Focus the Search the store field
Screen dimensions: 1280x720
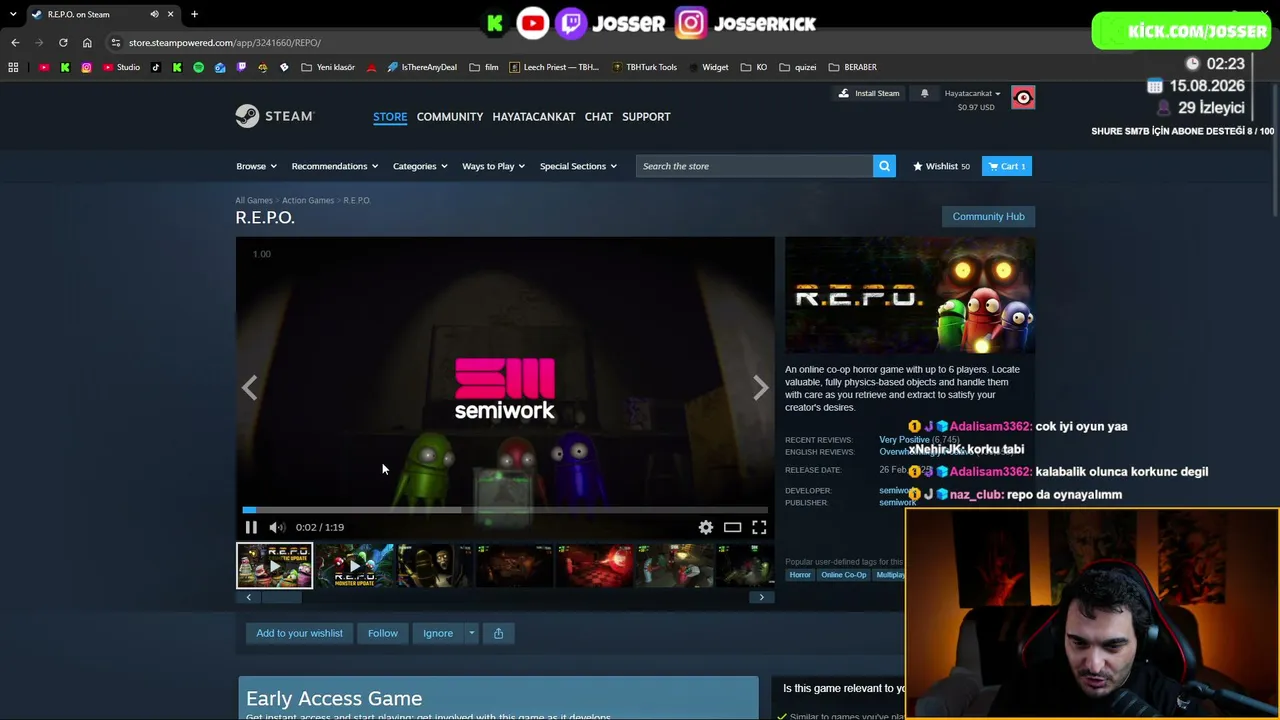754,166
